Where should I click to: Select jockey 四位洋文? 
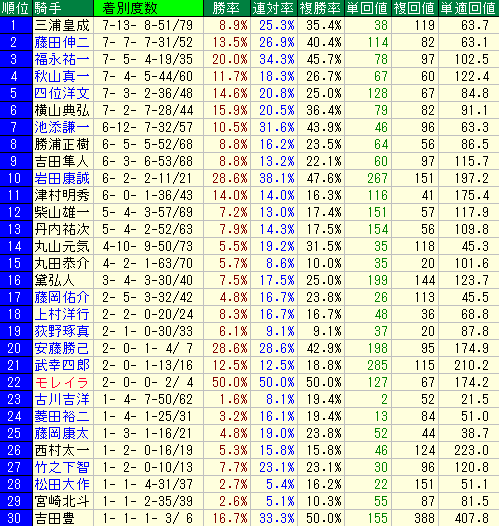coord(62,94)
